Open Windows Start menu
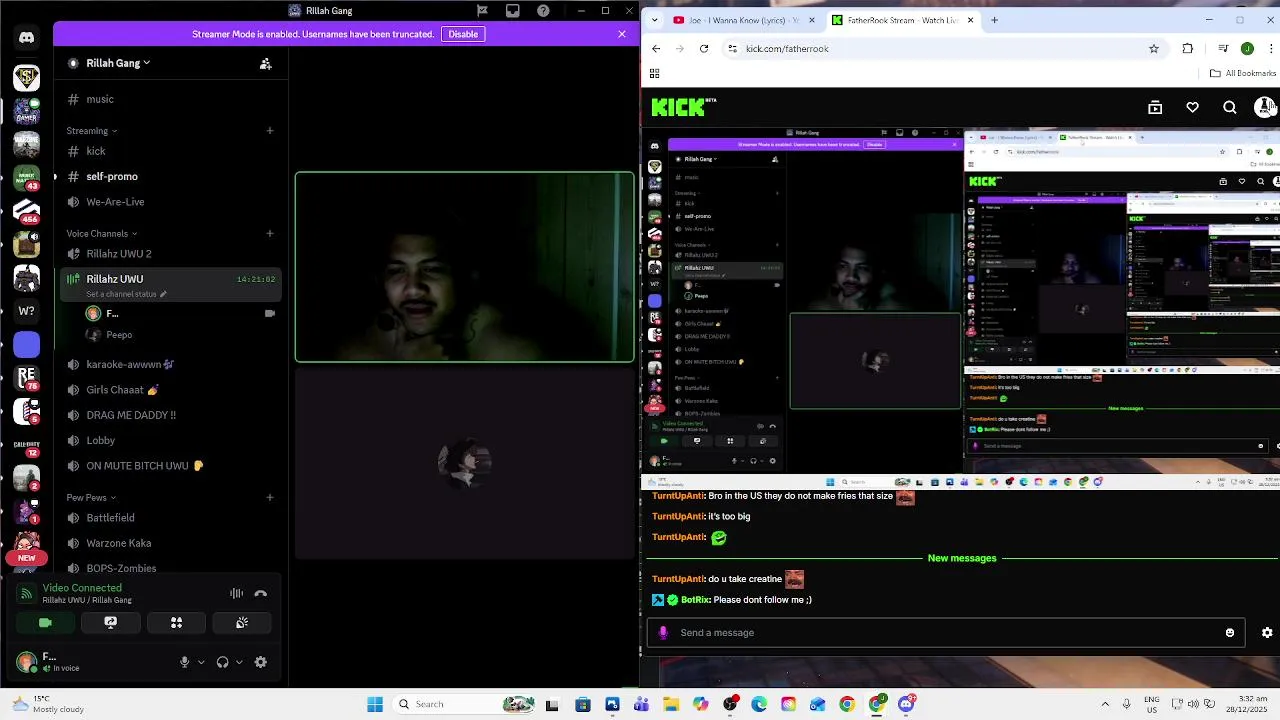 [375, 704]
